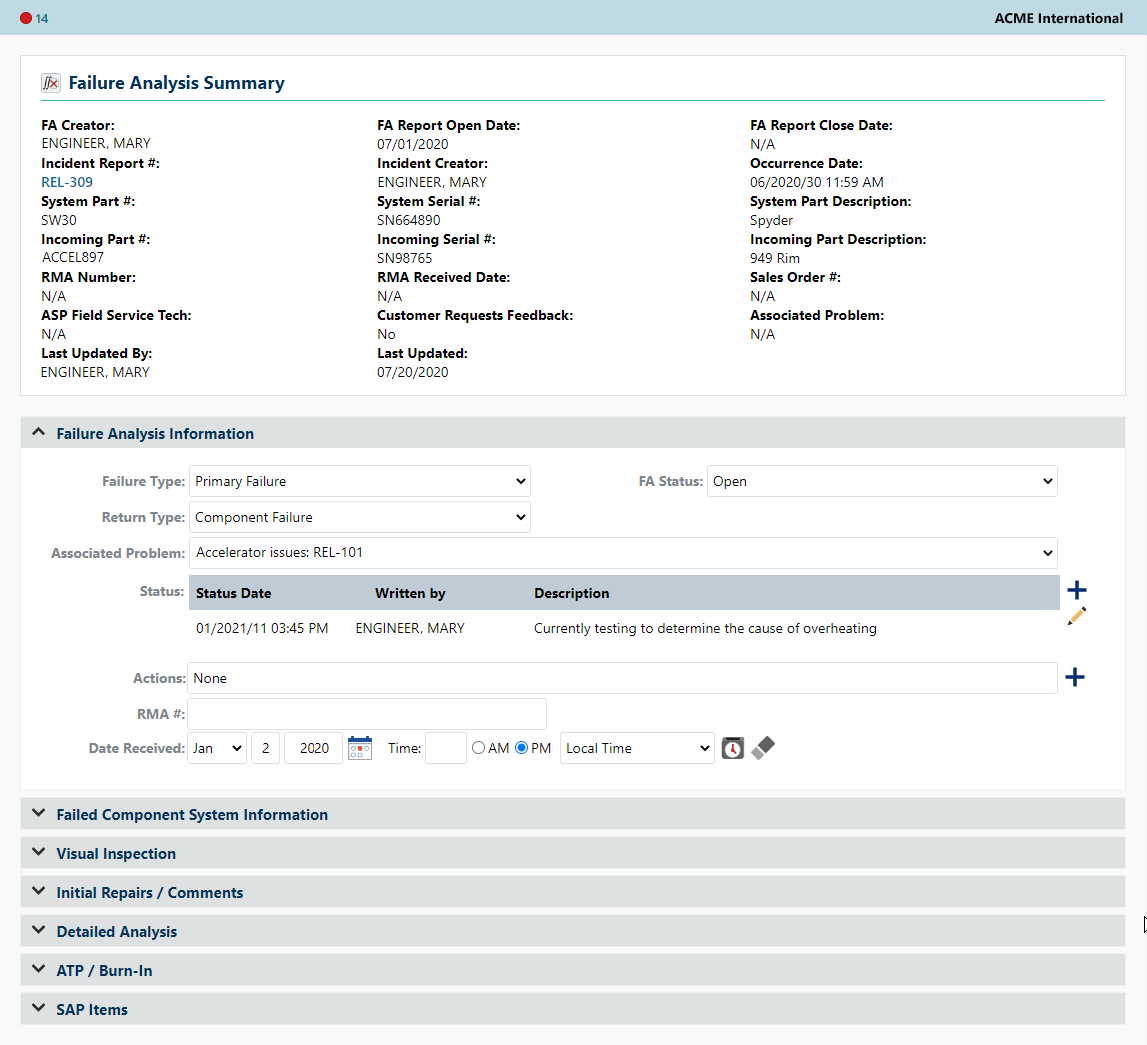Click the Actions field showing None
This screenshot has width=1147, height=1045.
[x=623, y=678]
